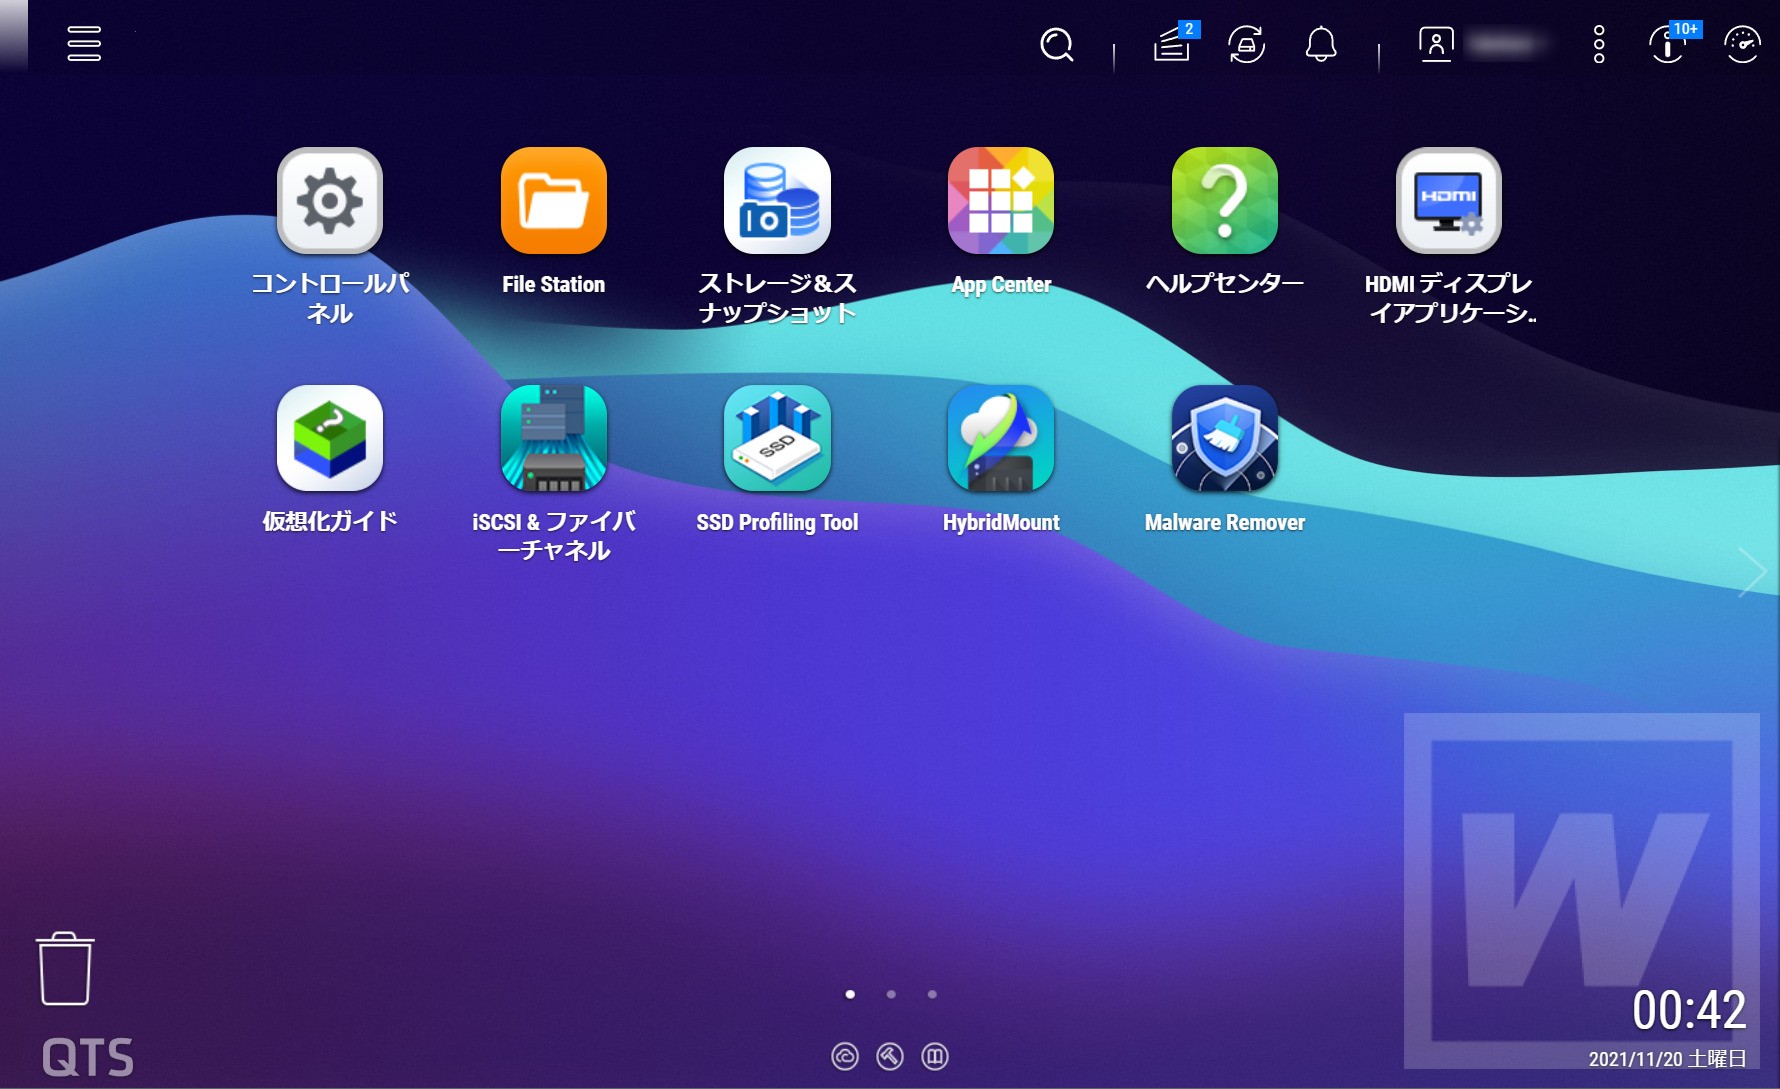Click the 00:42 clock display
The height and width of the screenshot is (1089, 1780).
[x=1689, y=1010]
